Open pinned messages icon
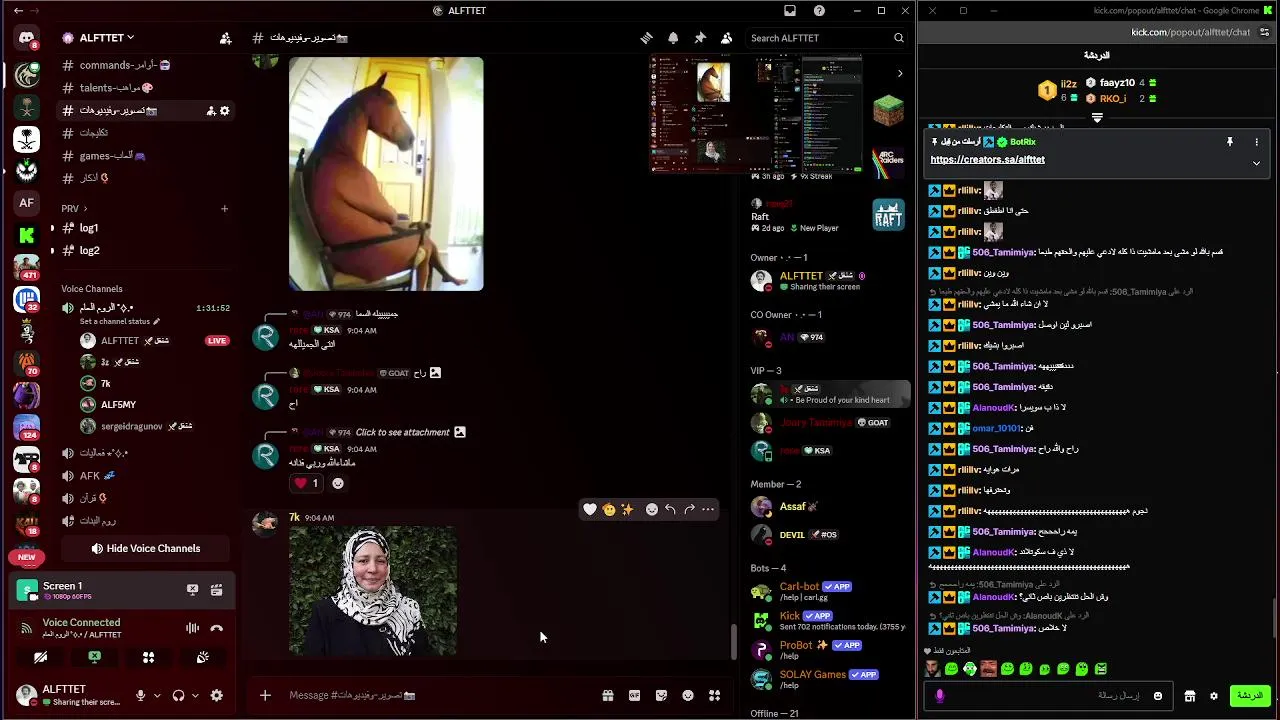Image resolution: width=1280 pixels, height=720 pixels. point(700,38)
